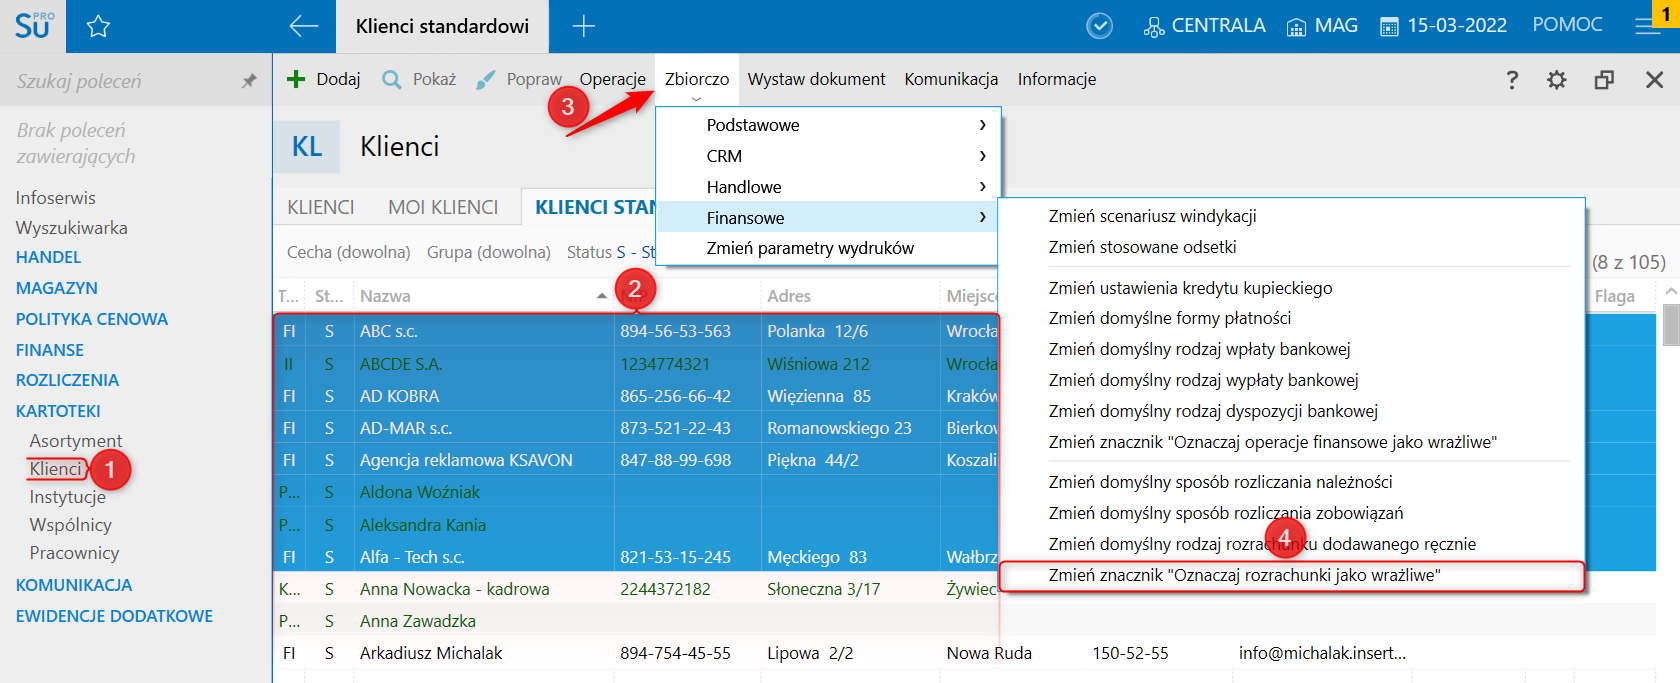Expand the MAGAZYN section

[56, 288]
